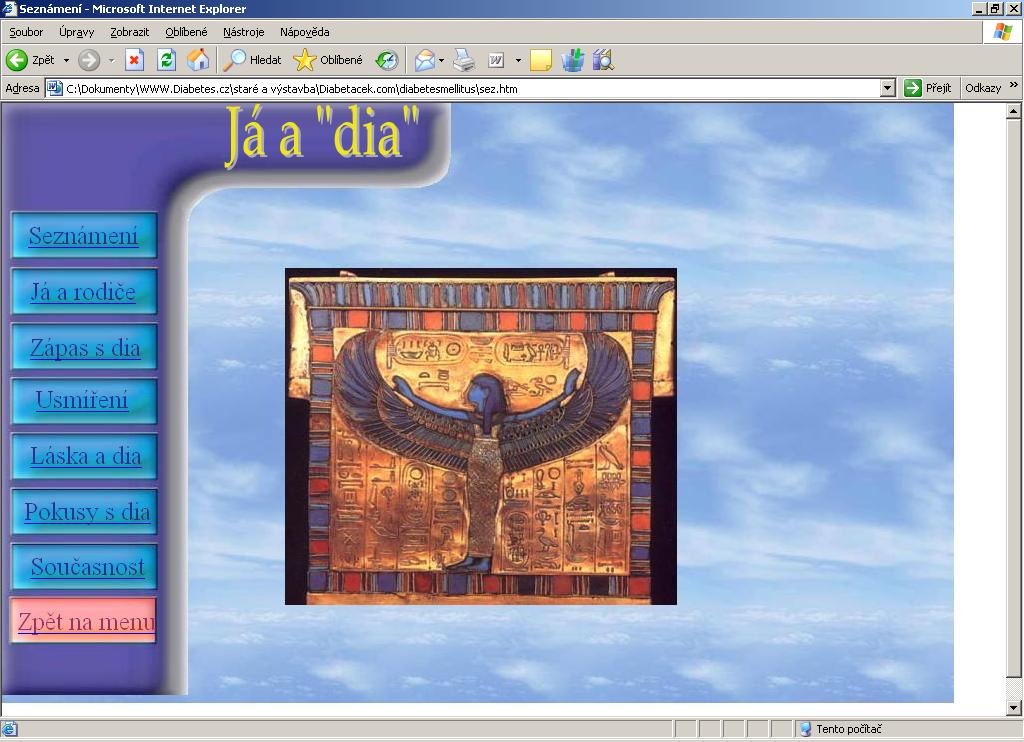
Task: Open the Nástroje menu
Action: point(244,32)
